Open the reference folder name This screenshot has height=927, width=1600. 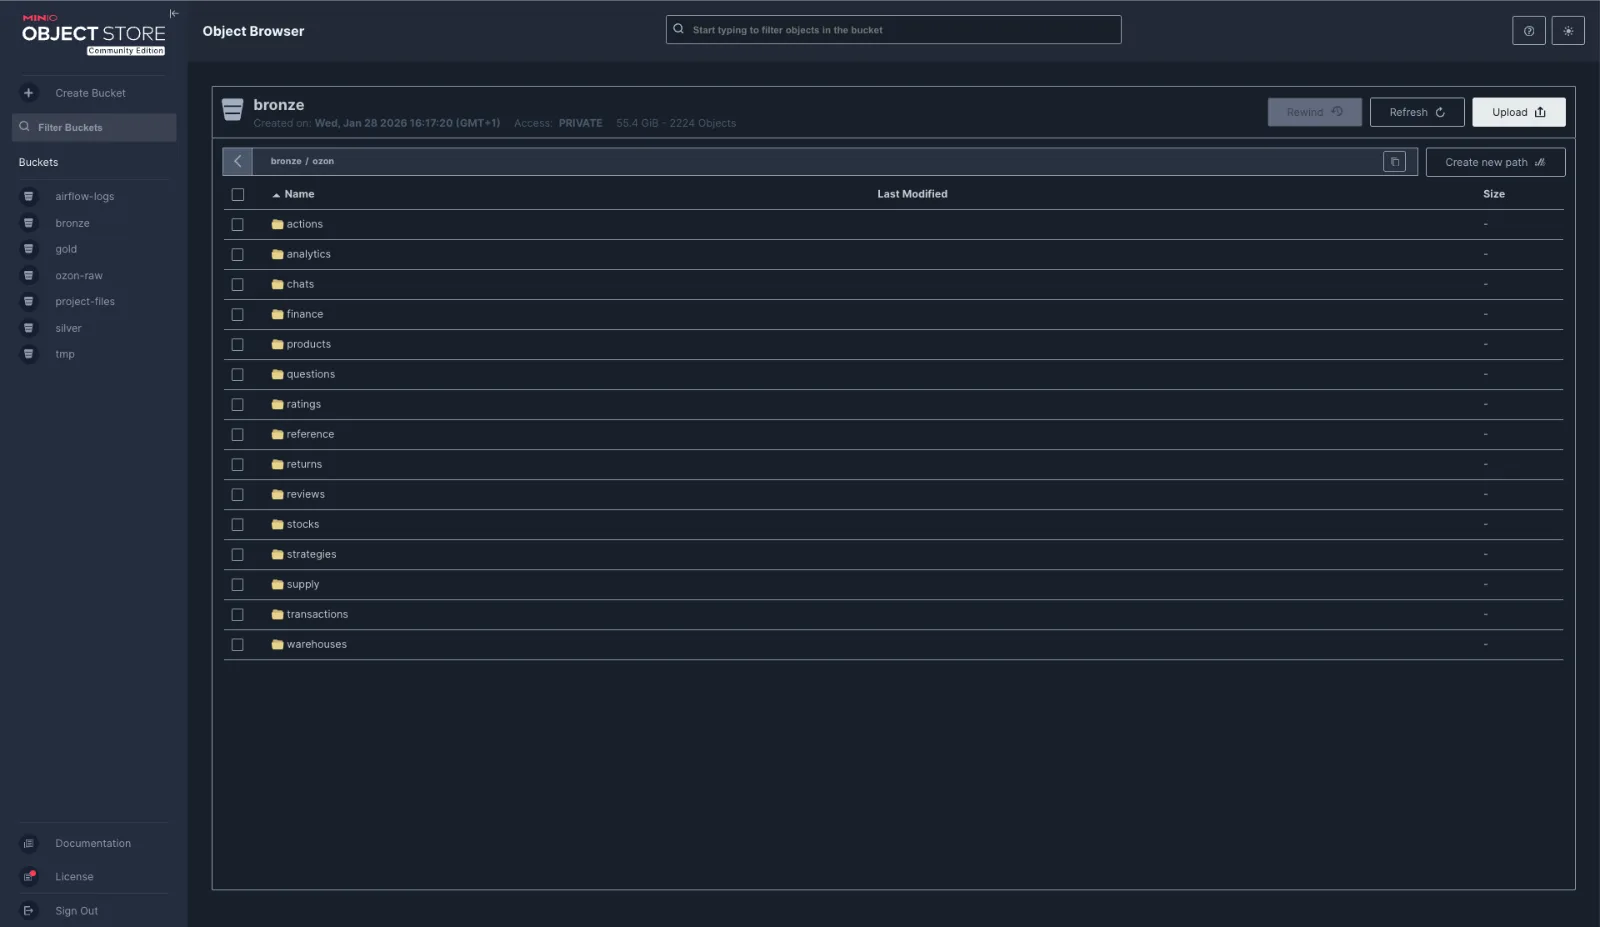point(310,434)
